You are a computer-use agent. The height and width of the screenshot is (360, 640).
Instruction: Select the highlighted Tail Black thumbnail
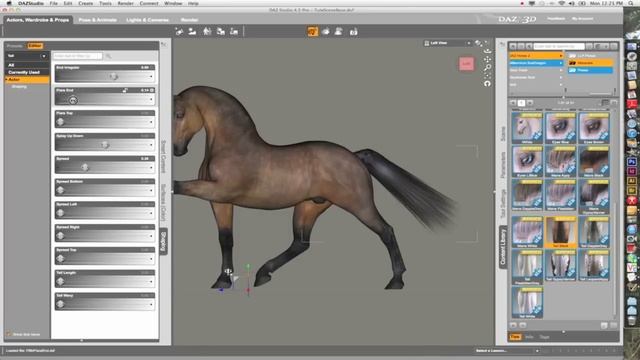[x=561, y=232]
